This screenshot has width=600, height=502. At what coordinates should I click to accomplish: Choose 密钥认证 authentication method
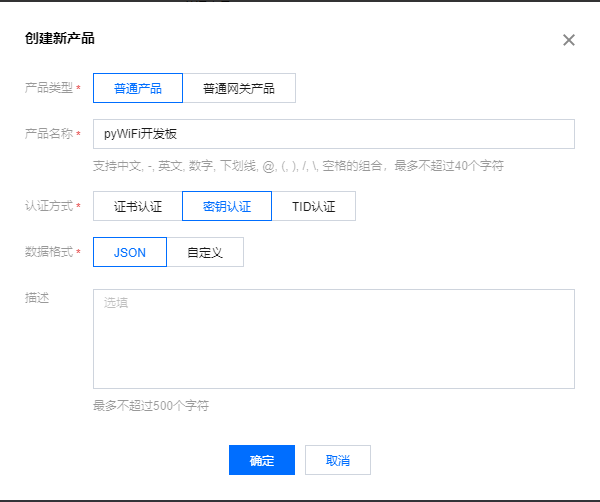coord(227,206)
